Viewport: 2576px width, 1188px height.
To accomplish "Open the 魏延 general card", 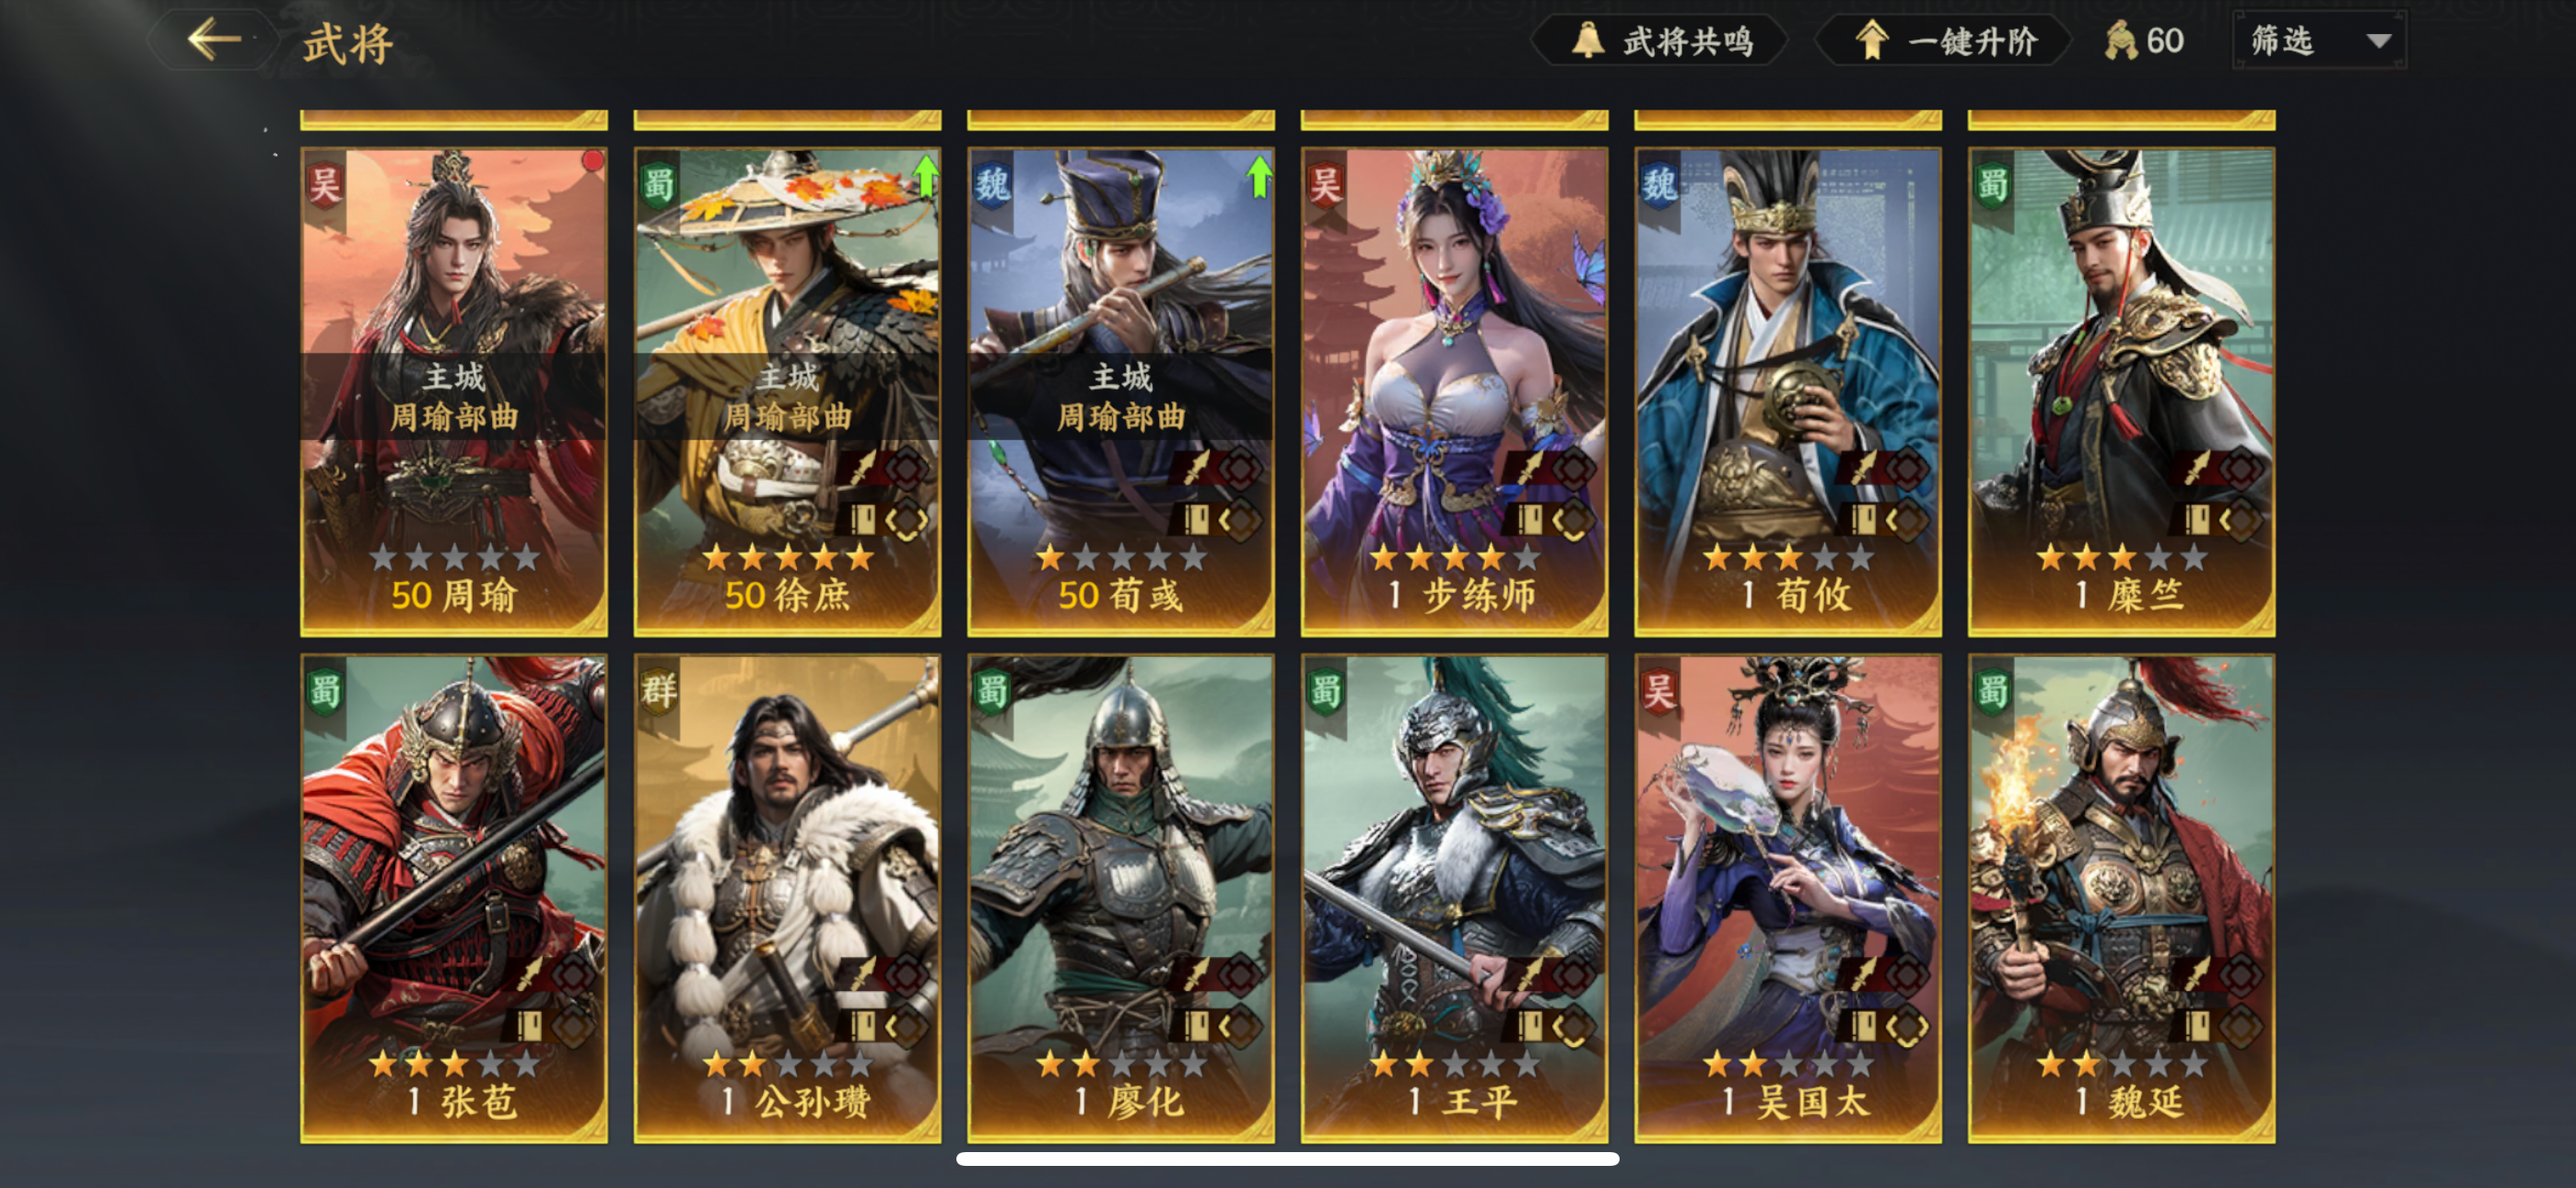I will tap(2121, 898).
